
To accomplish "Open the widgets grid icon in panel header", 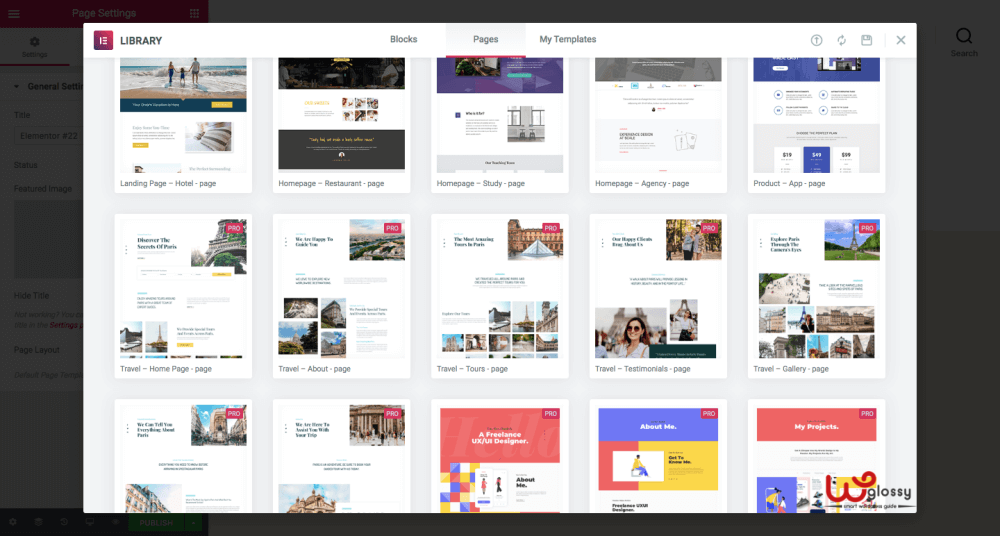I will click(x=195, y=13).
